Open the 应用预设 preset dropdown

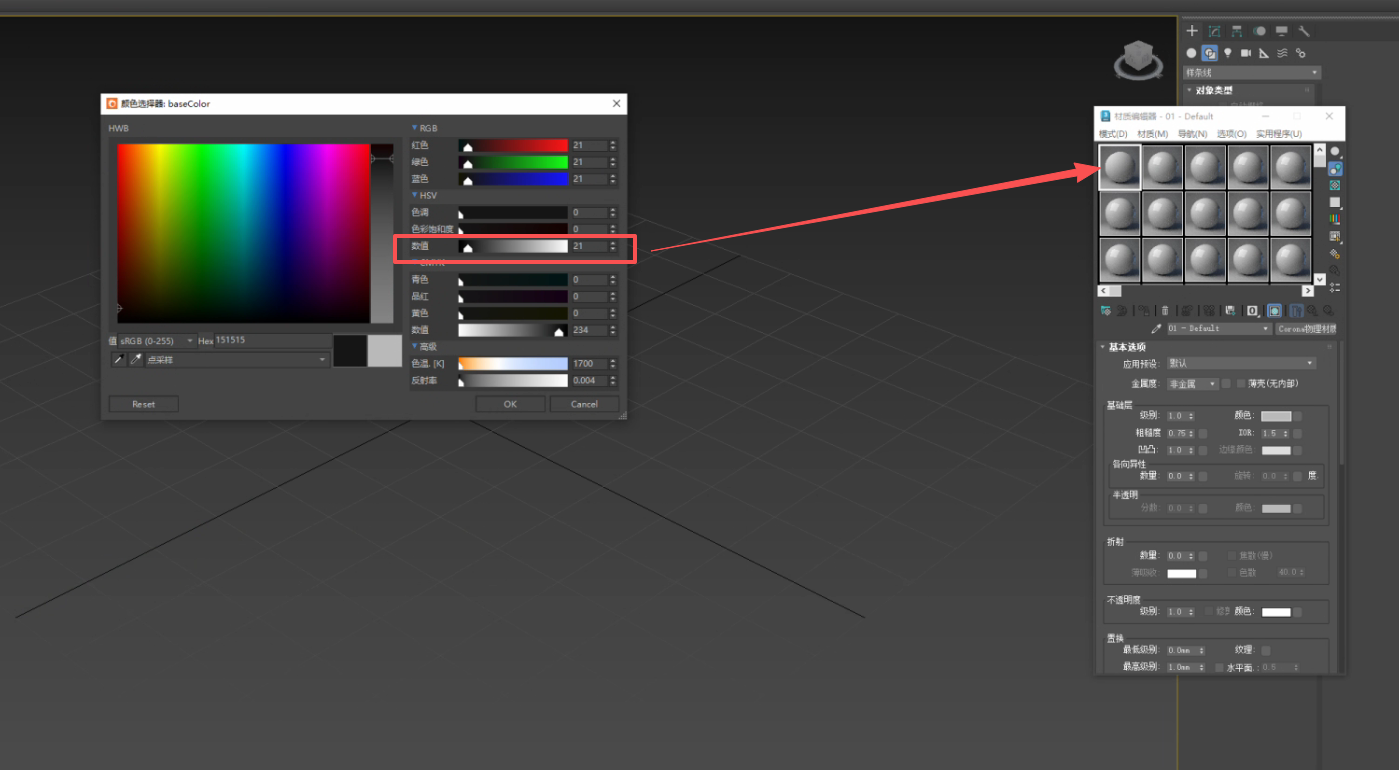point(1241,363)
